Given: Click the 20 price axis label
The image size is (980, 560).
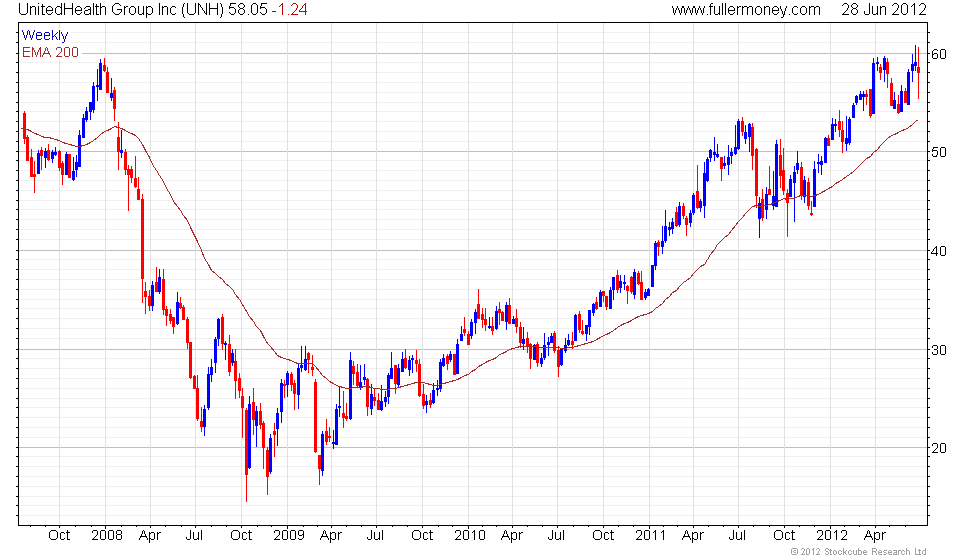Looking at the screenshot, I should coord(939,448).
